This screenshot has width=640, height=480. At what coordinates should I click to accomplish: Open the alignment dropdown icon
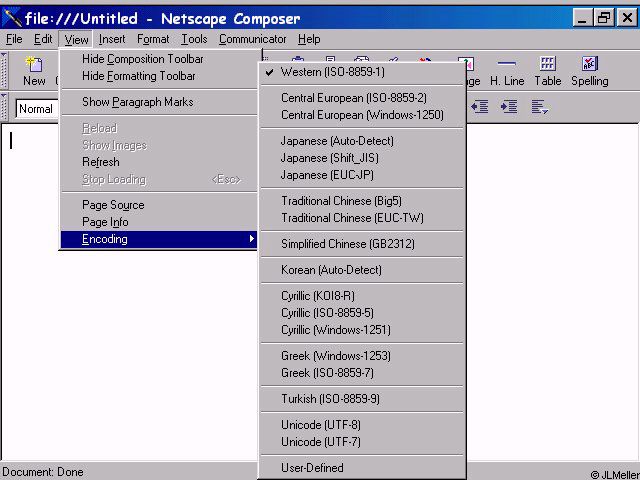540,107
